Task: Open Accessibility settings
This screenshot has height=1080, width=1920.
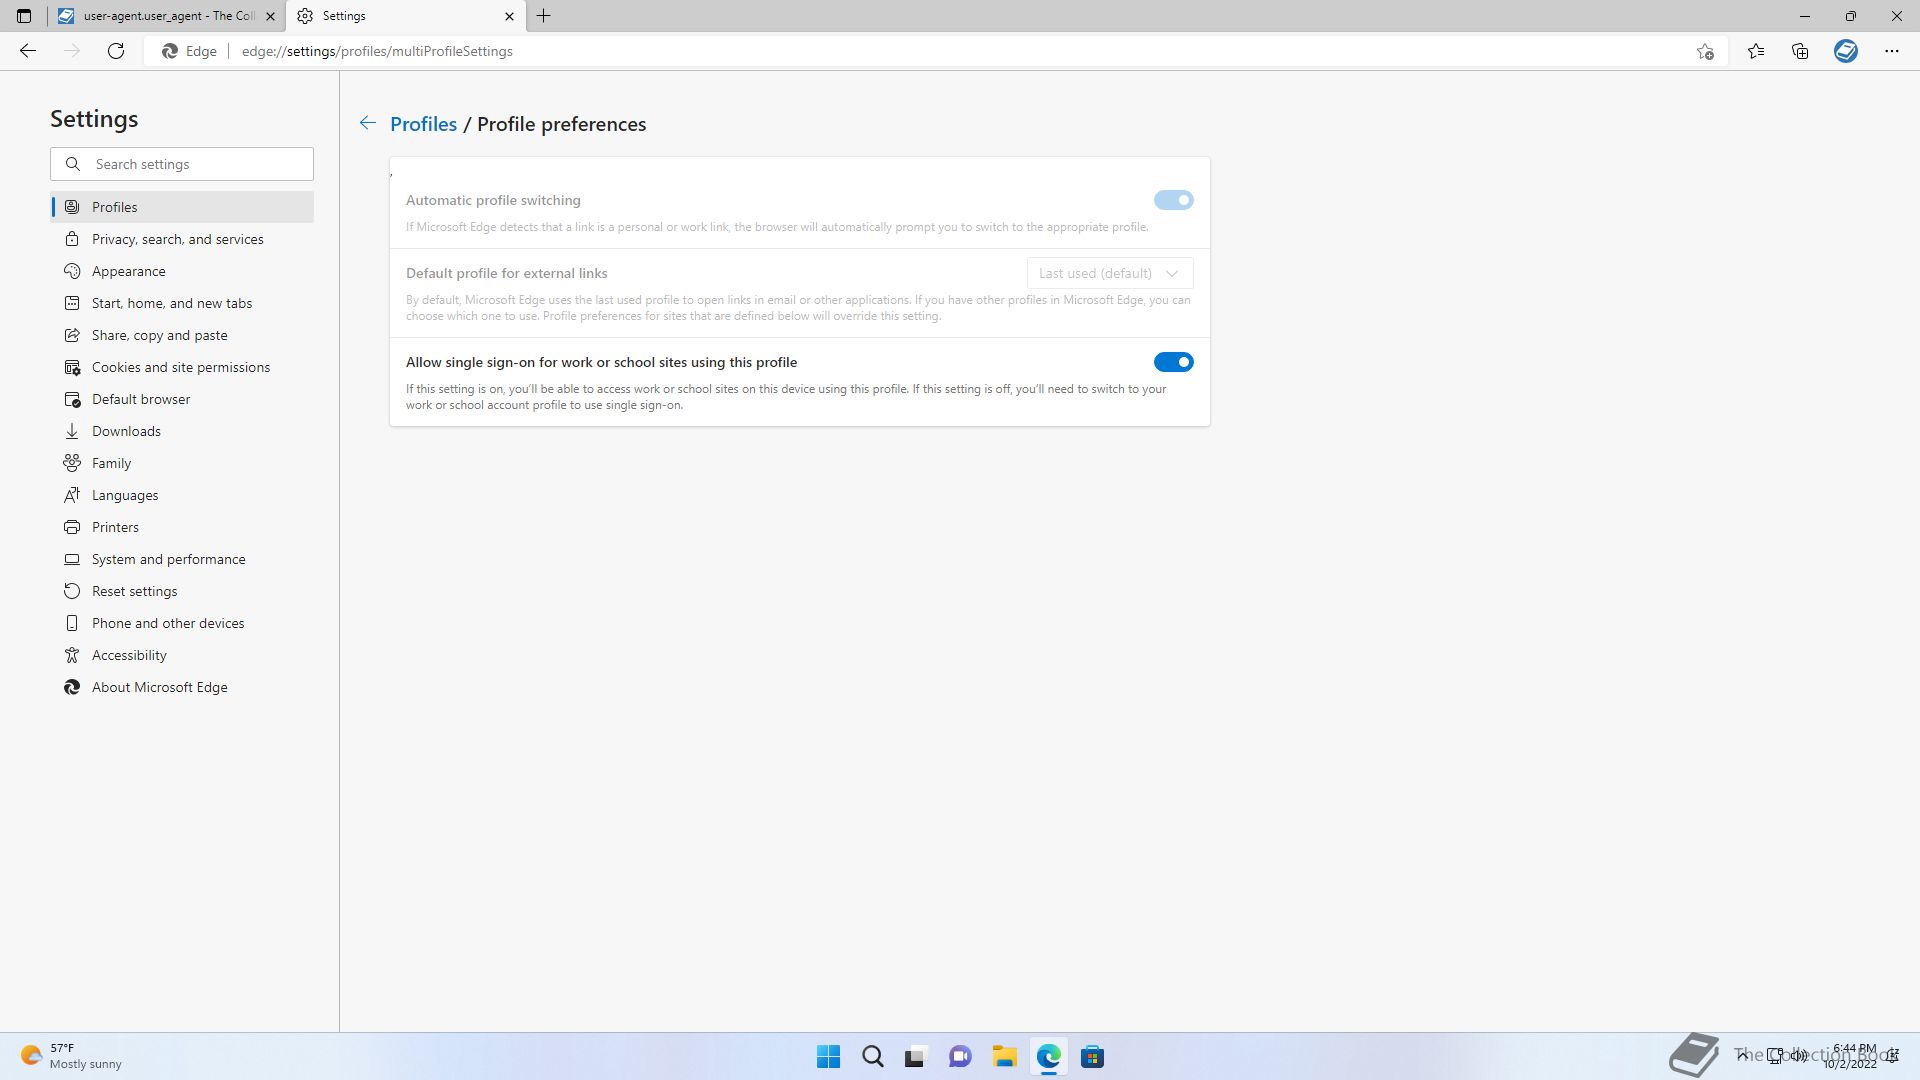Action: (182, 655)
